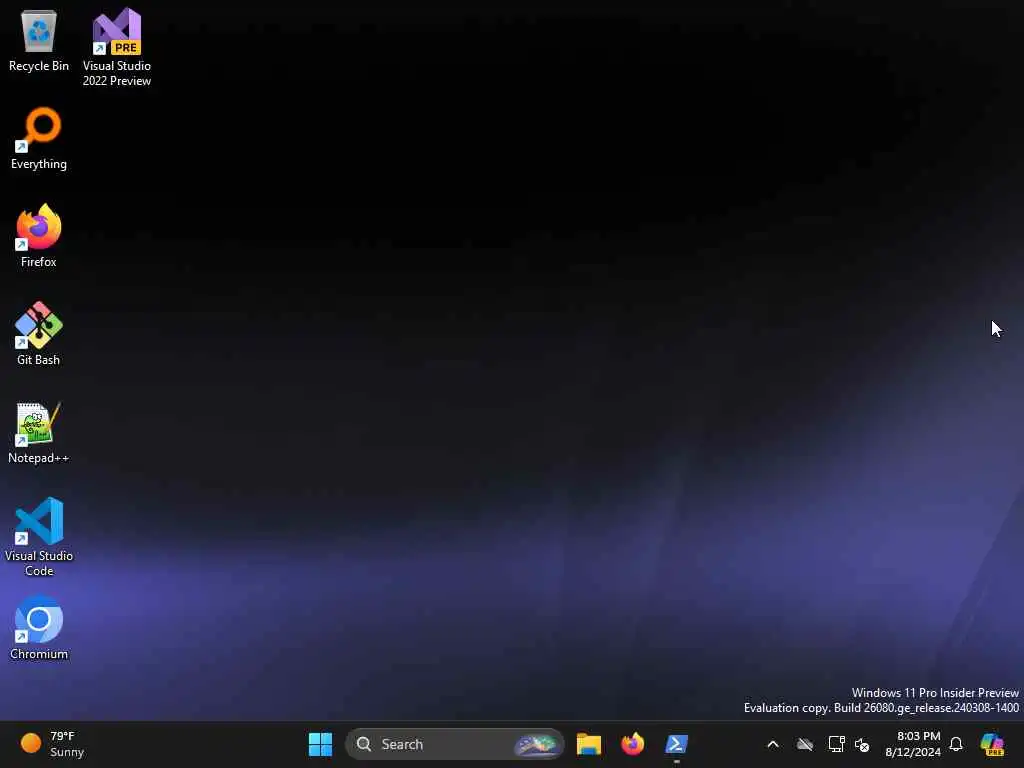Select the Chromium desktop shortcut
The image size is (1024, 768).
pos(39,628)
